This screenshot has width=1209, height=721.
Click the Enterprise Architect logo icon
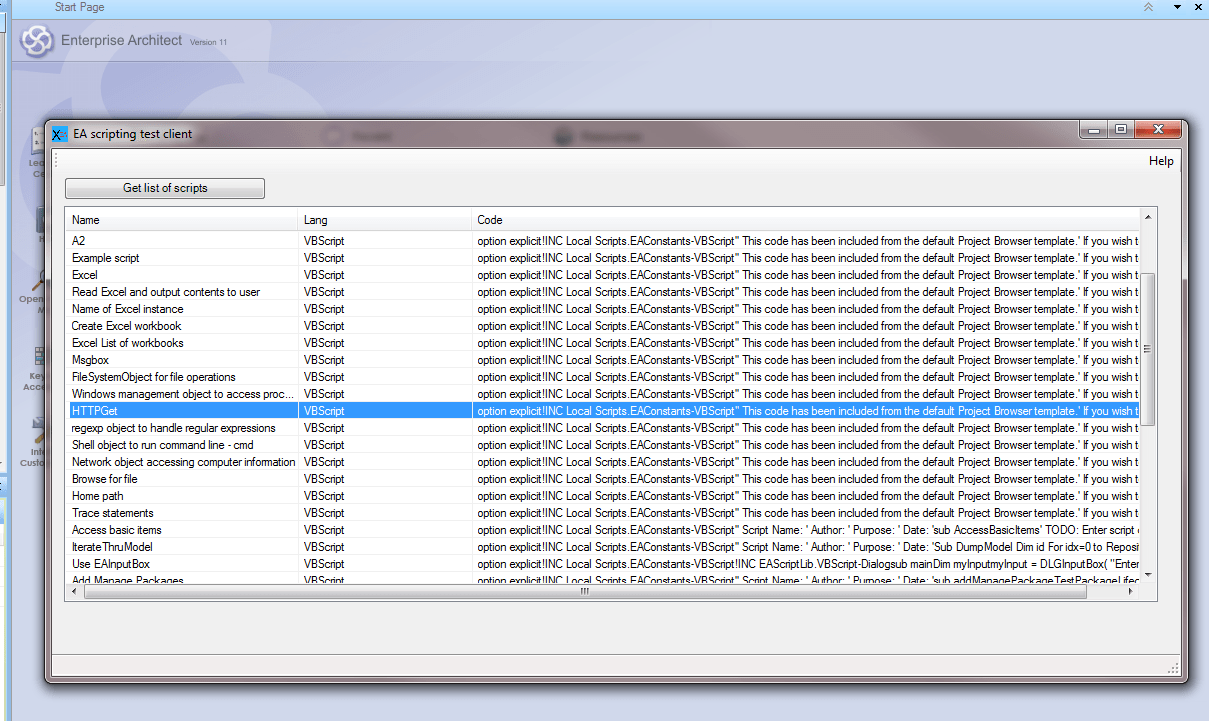click(x=37, y=41)
